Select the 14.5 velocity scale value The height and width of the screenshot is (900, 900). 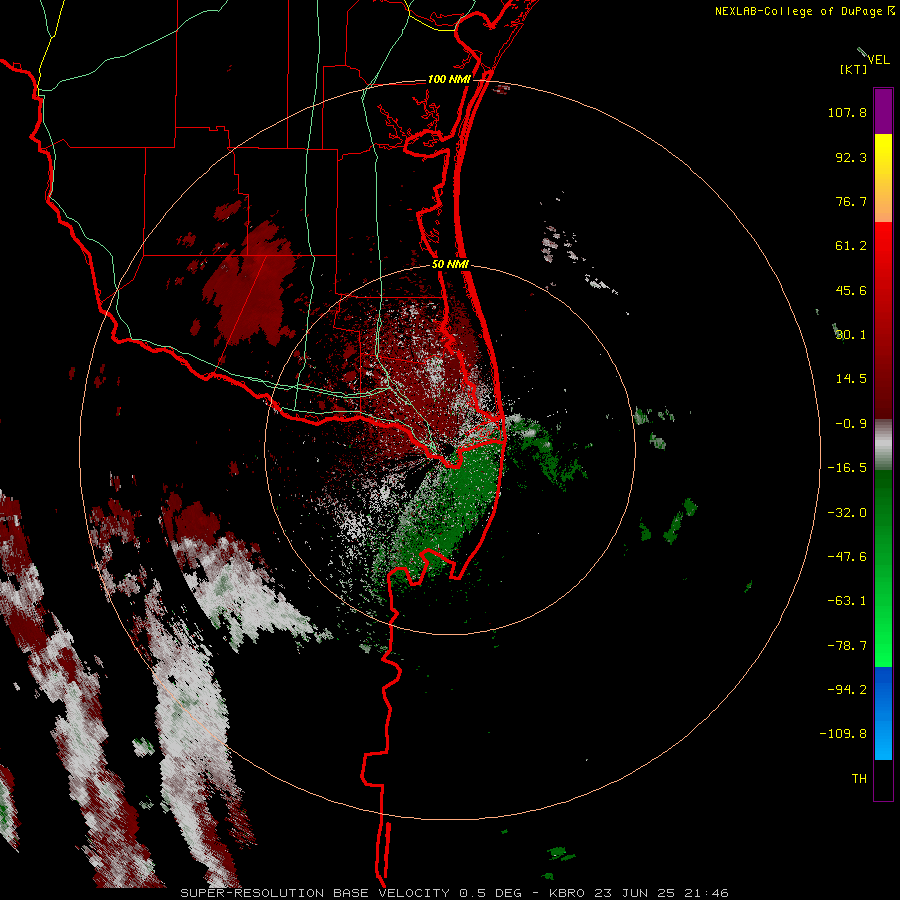coord(851,379)
